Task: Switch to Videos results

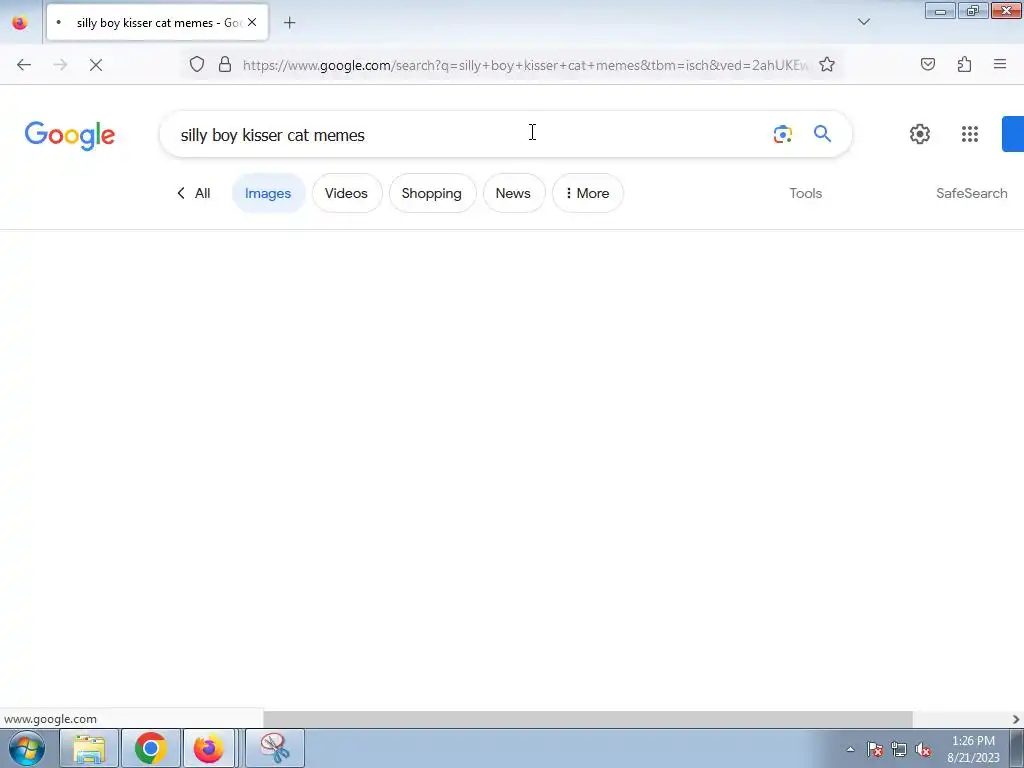Action: [x=347, y=193]
